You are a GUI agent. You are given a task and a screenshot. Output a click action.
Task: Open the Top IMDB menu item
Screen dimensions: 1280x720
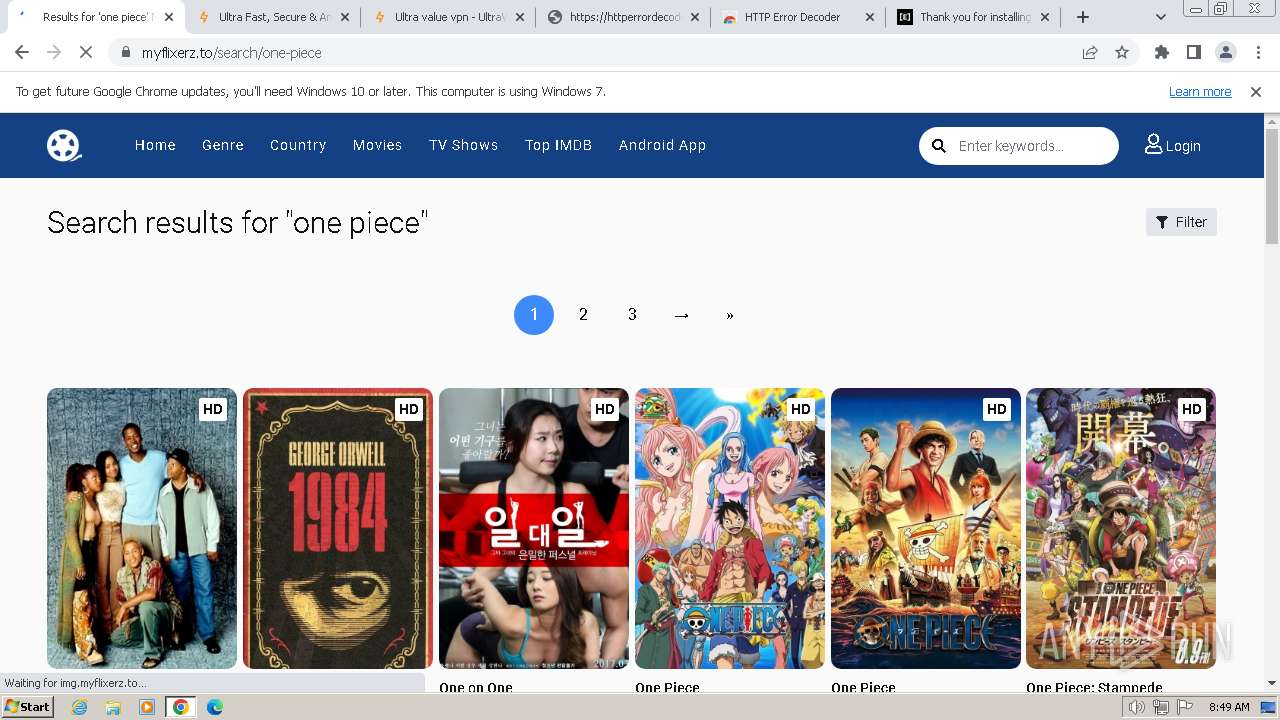[x=558, y=145]
